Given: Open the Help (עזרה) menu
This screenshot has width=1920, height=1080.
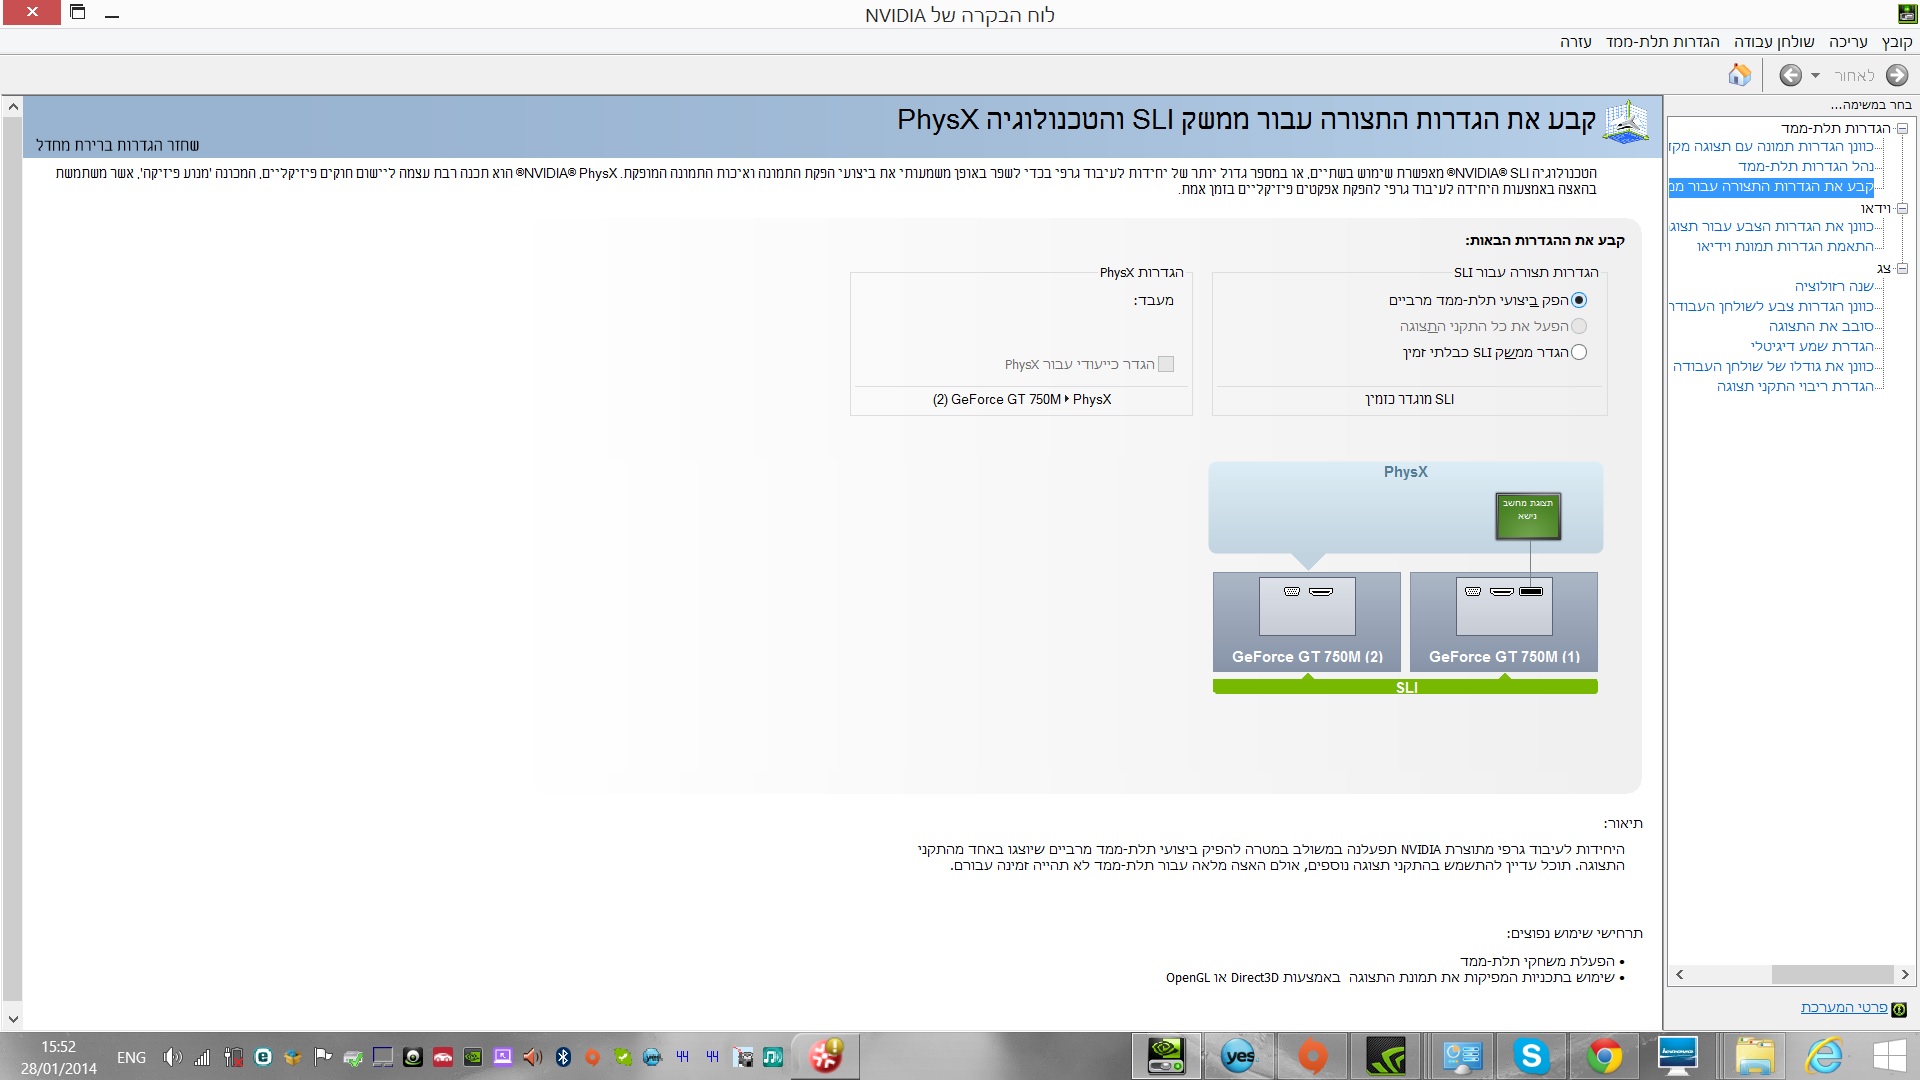Looking at the screenshot, I should click(x=1575, y=41).
